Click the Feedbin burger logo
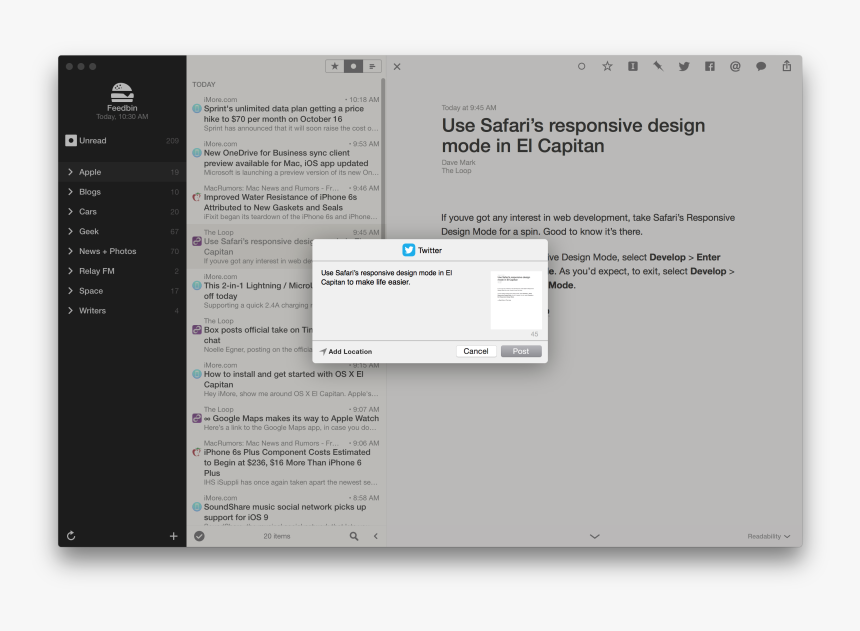 pos(122,92)
